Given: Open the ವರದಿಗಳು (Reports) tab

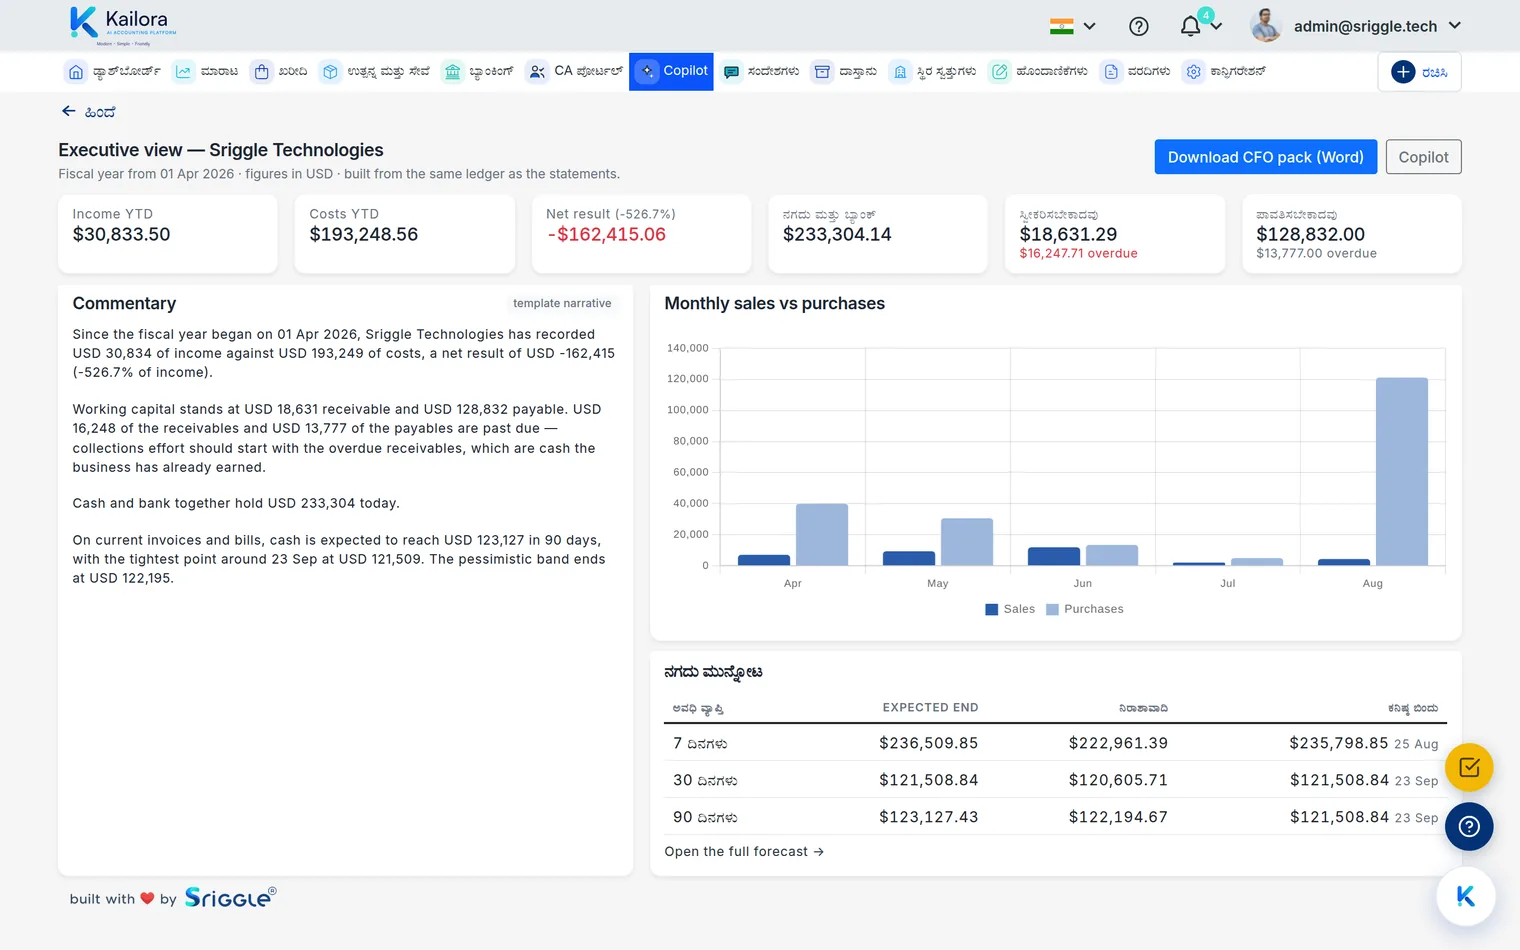Looking at the screenshot, I should point(1135,72).
